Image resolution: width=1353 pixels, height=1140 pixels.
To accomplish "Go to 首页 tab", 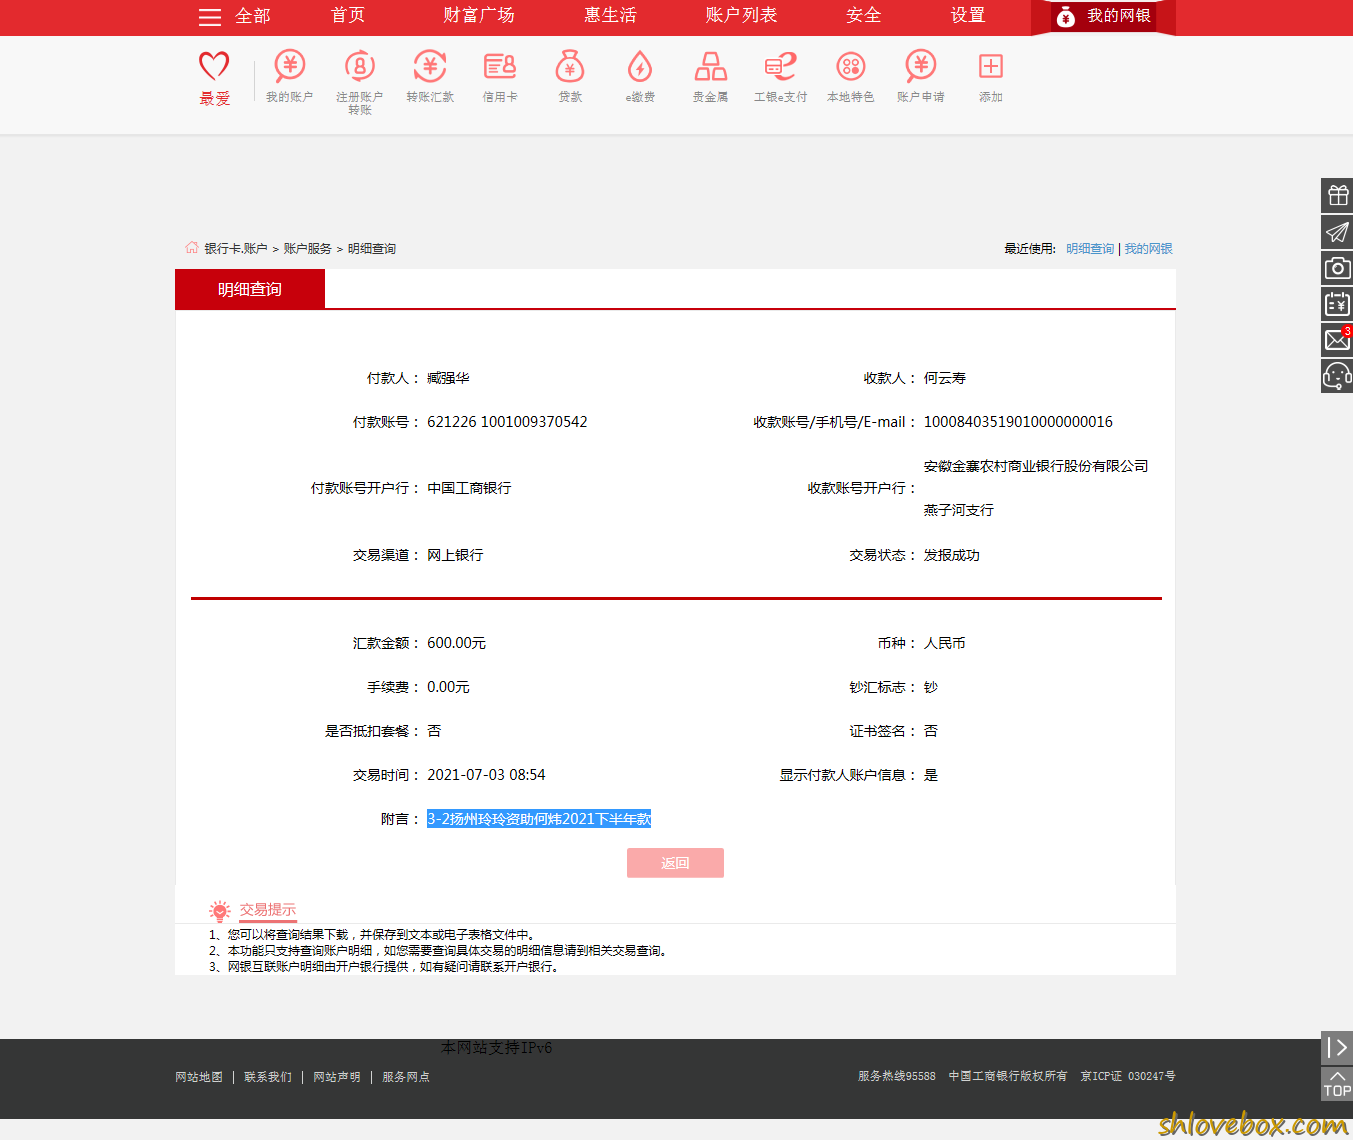I will (348, 15).
